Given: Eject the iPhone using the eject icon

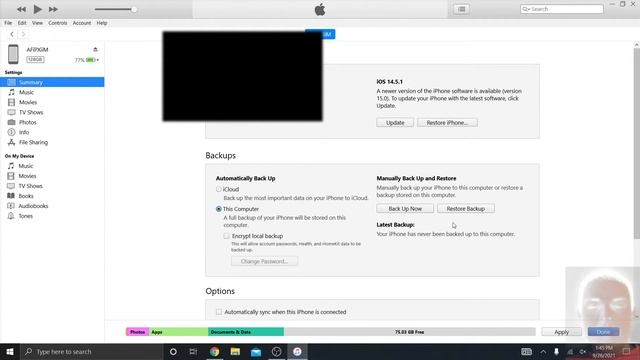Looking at the screenshot, I should coord(95,49).
